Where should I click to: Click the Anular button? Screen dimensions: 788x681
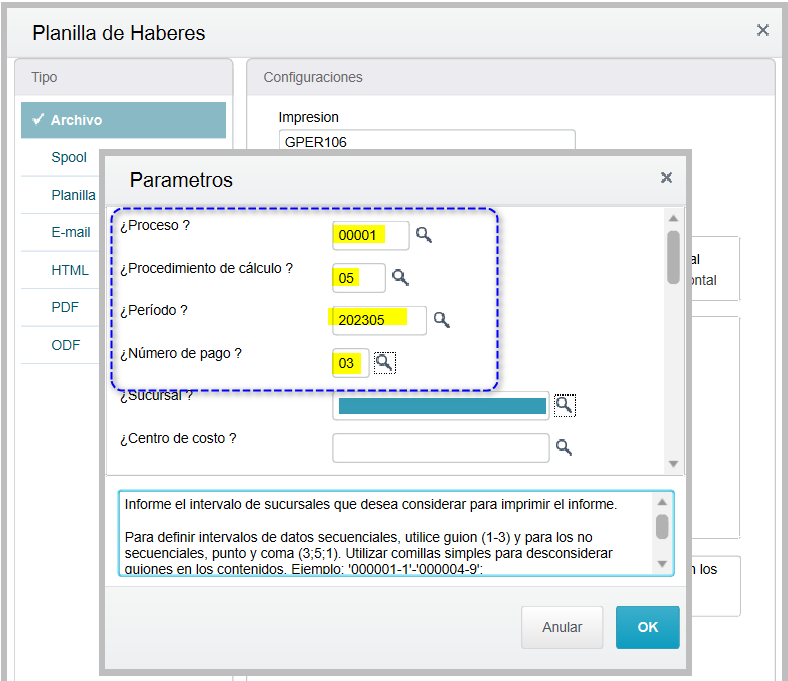562,627
